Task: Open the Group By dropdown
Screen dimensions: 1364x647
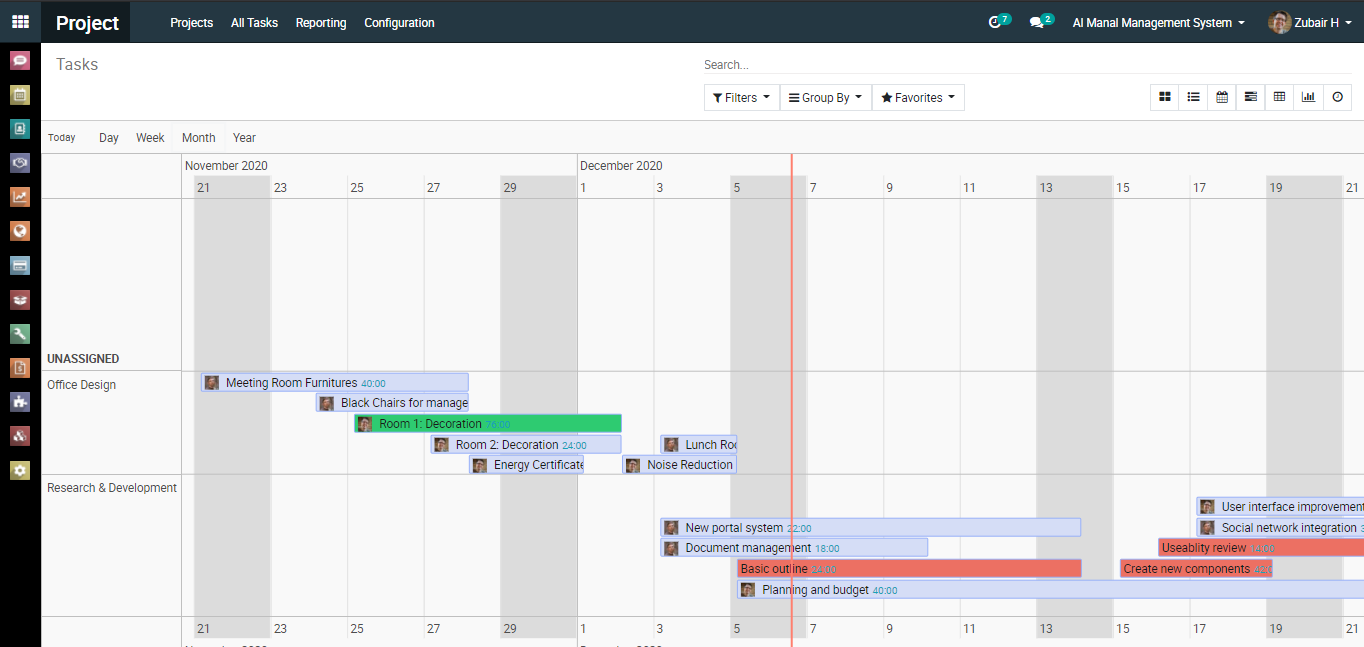Action: coord(825,97)
